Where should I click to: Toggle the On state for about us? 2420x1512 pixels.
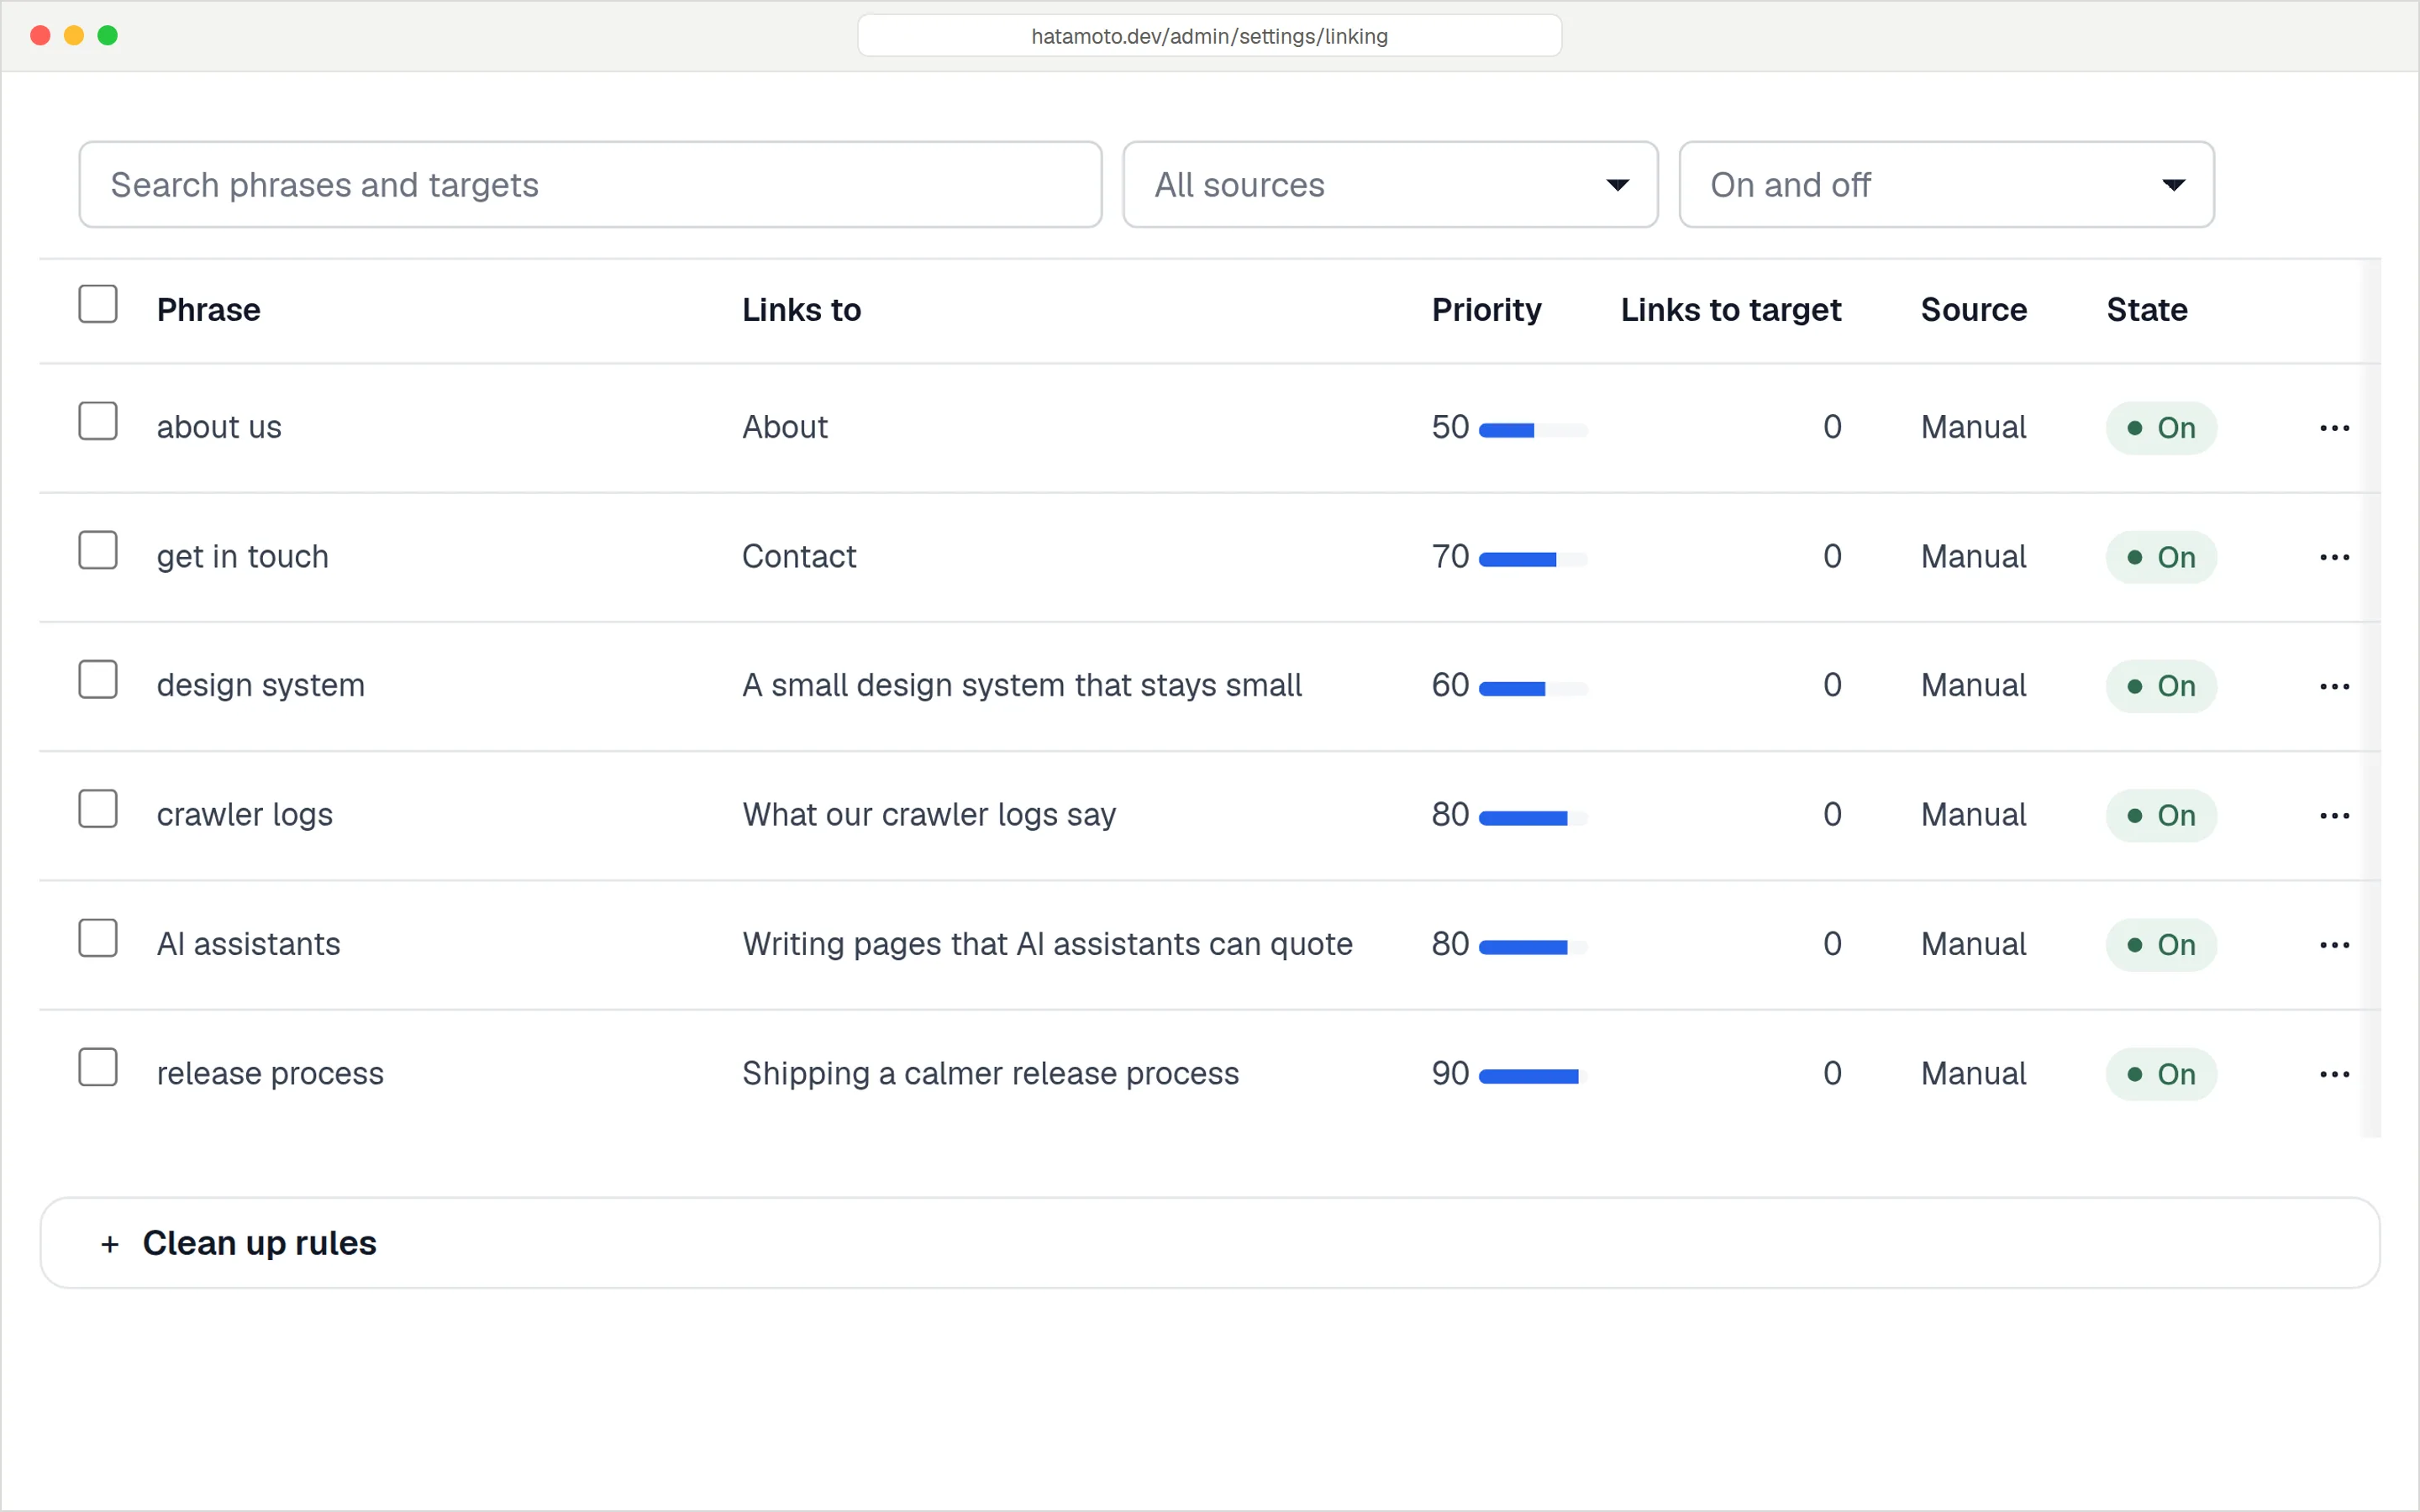click(x=2161, y=428)
